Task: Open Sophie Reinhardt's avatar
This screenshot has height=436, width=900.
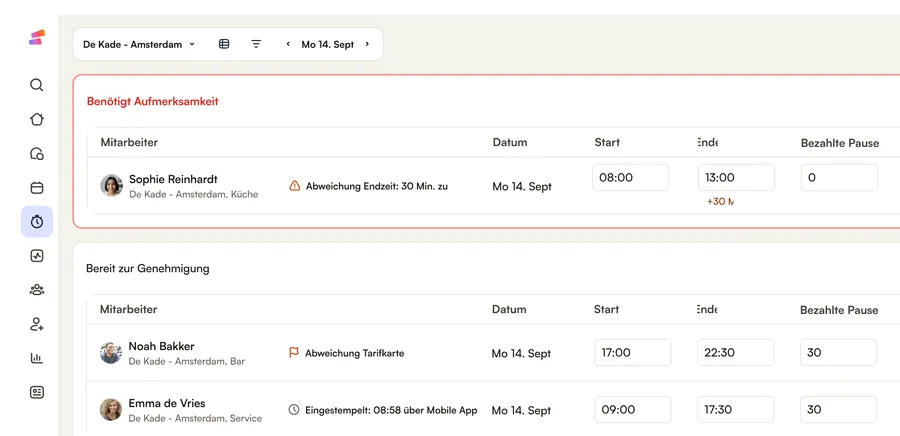Action: click(x=111, y=185)
